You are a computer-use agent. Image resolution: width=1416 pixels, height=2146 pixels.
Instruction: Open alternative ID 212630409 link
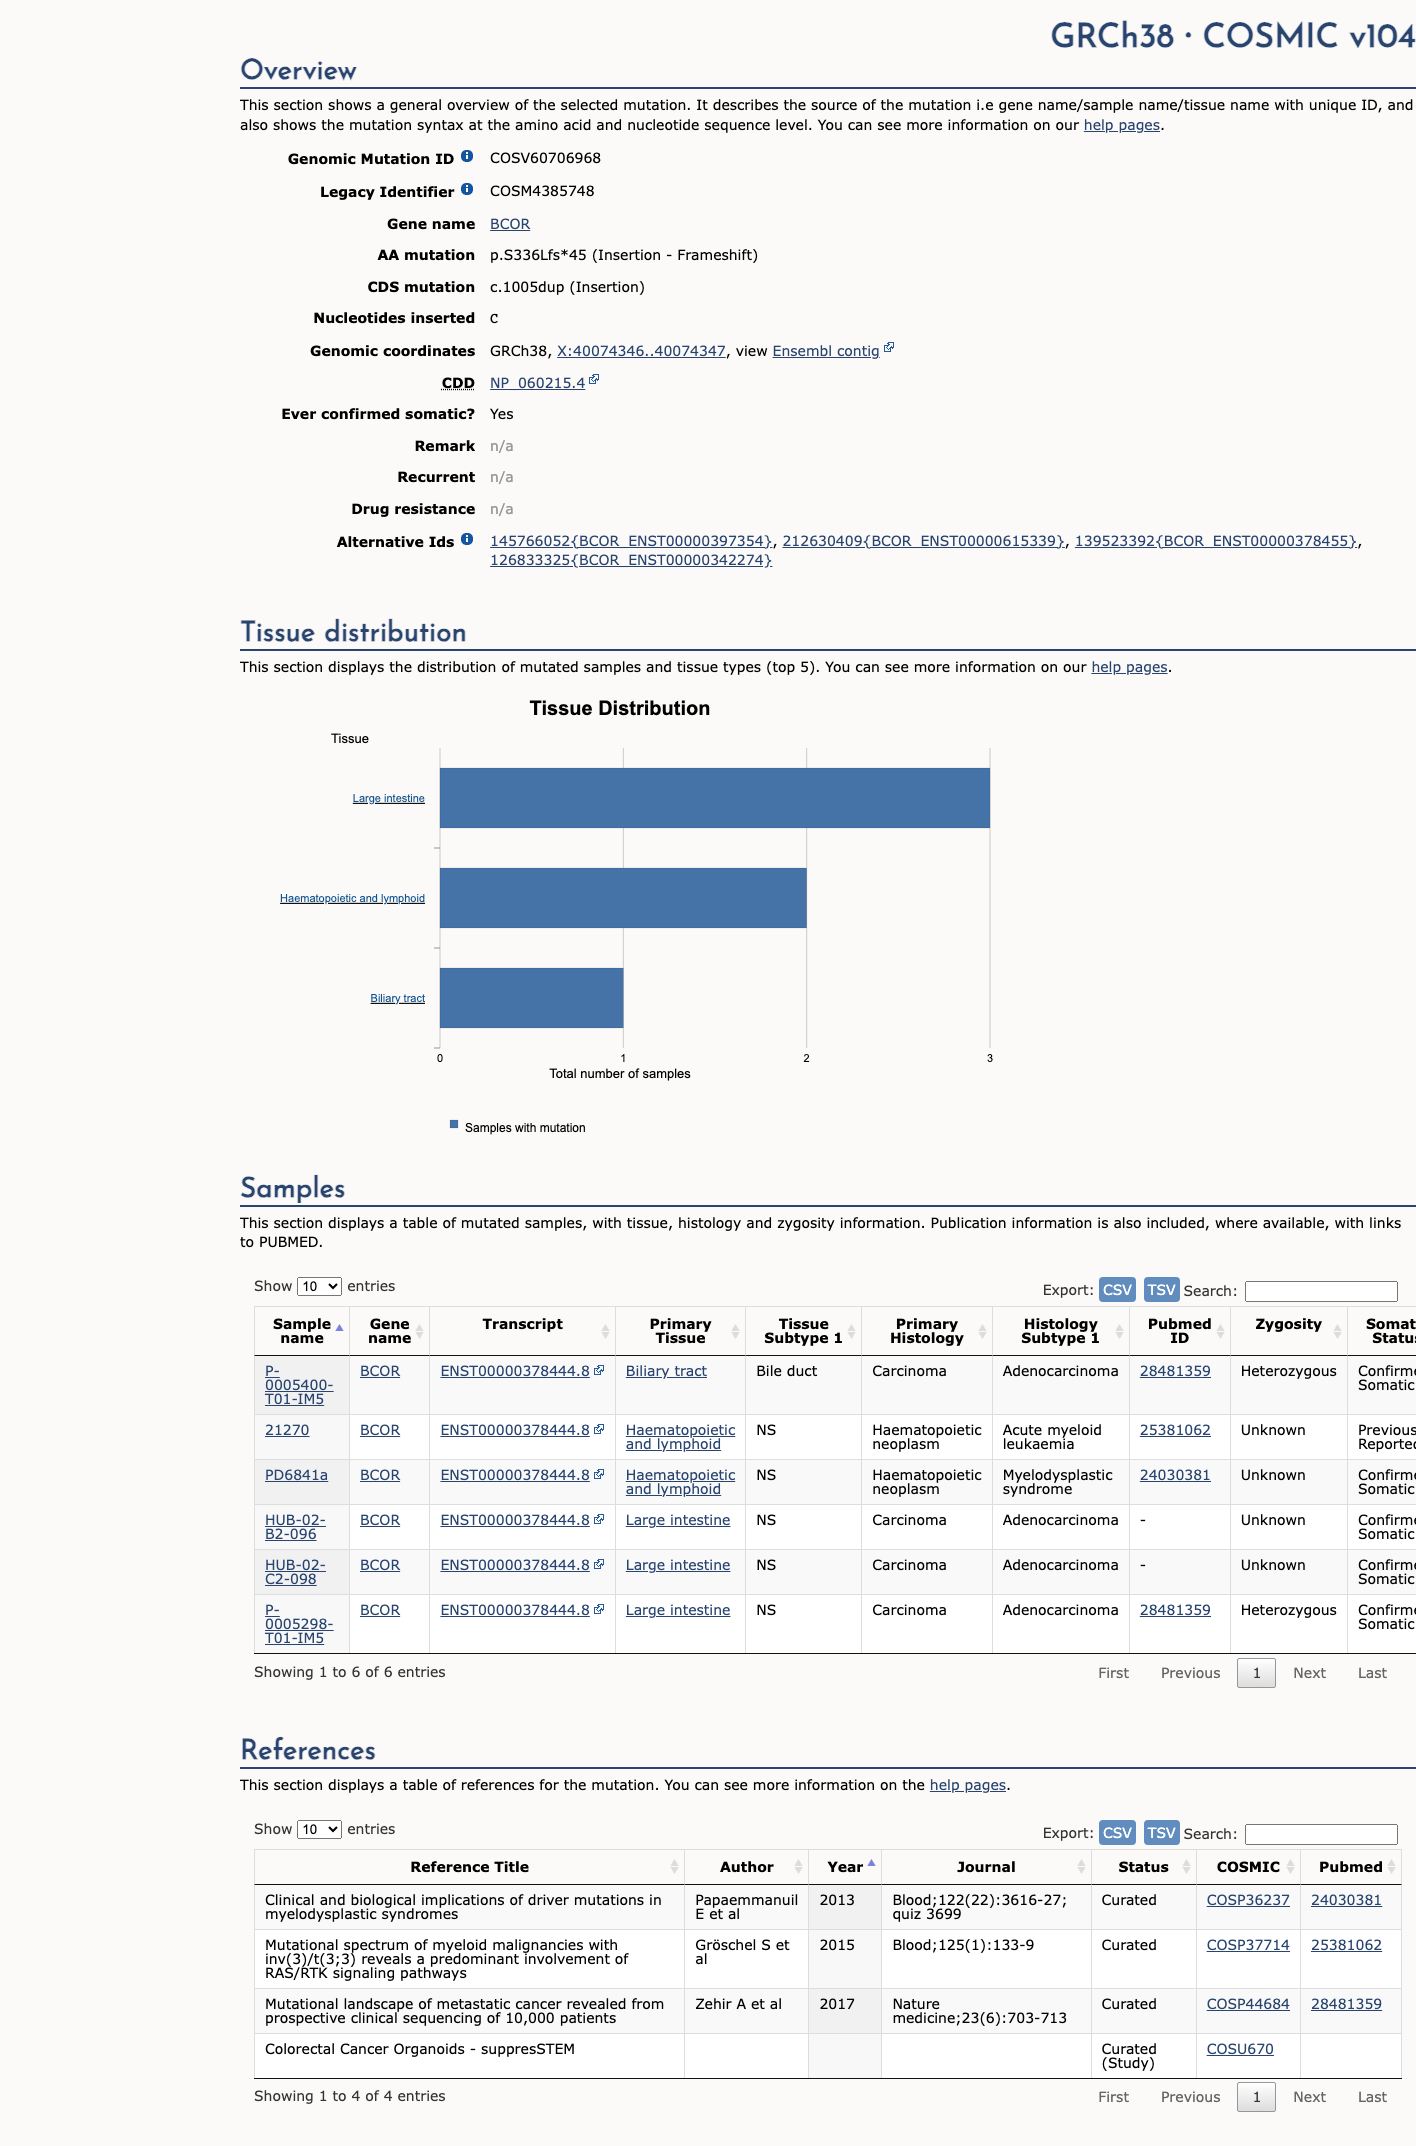click(924, 541)
